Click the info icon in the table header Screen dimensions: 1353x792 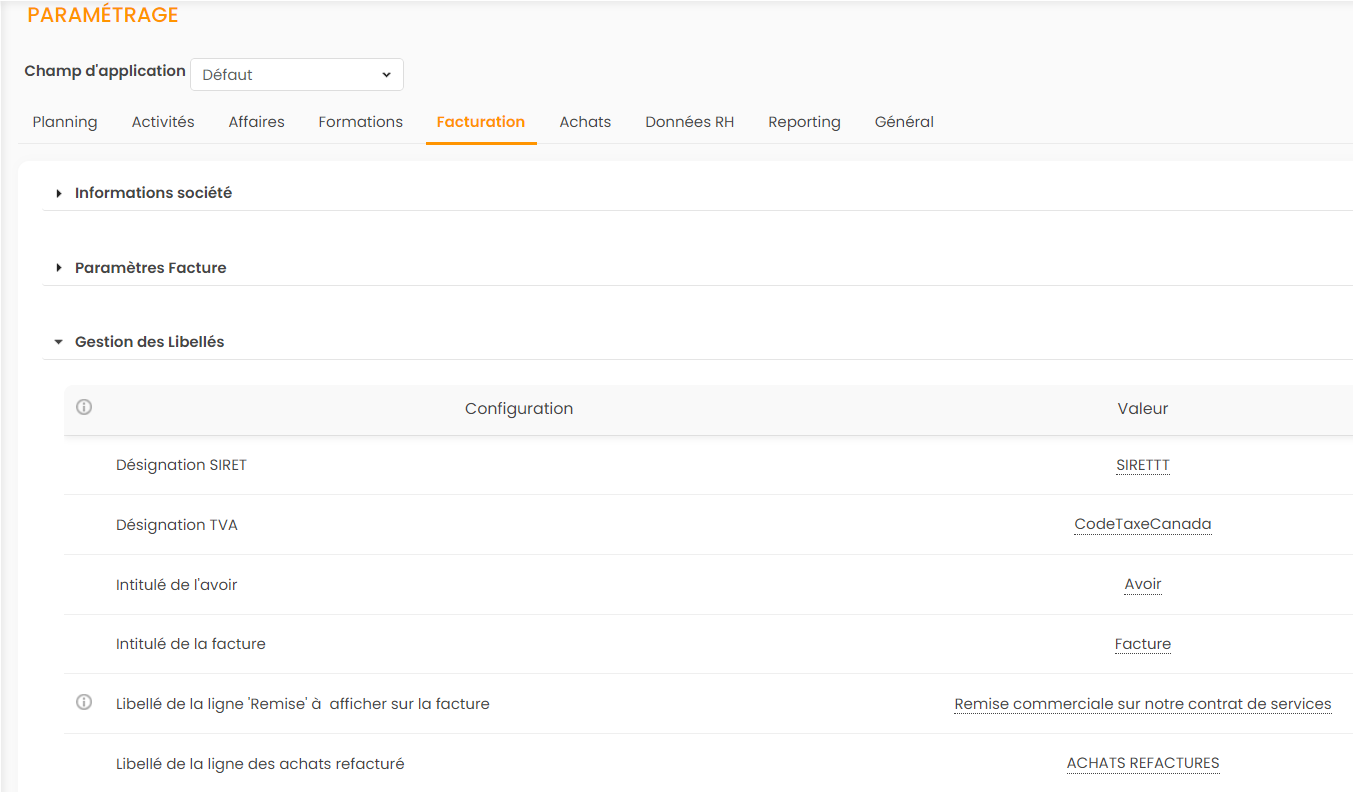pos(84,407)
